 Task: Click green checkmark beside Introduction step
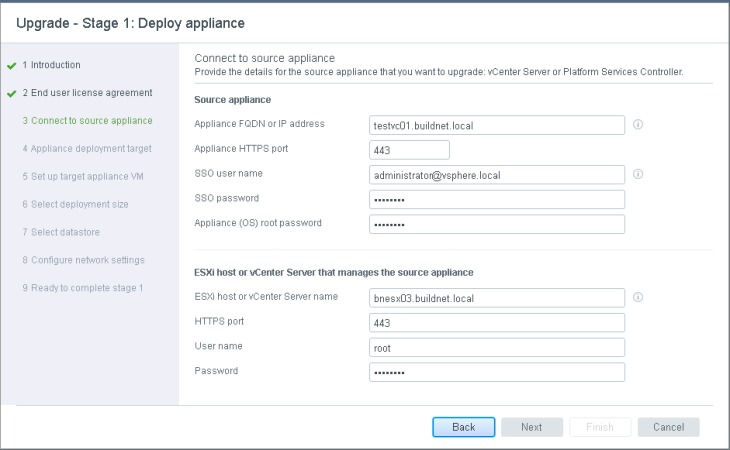(x=11, y=65)
